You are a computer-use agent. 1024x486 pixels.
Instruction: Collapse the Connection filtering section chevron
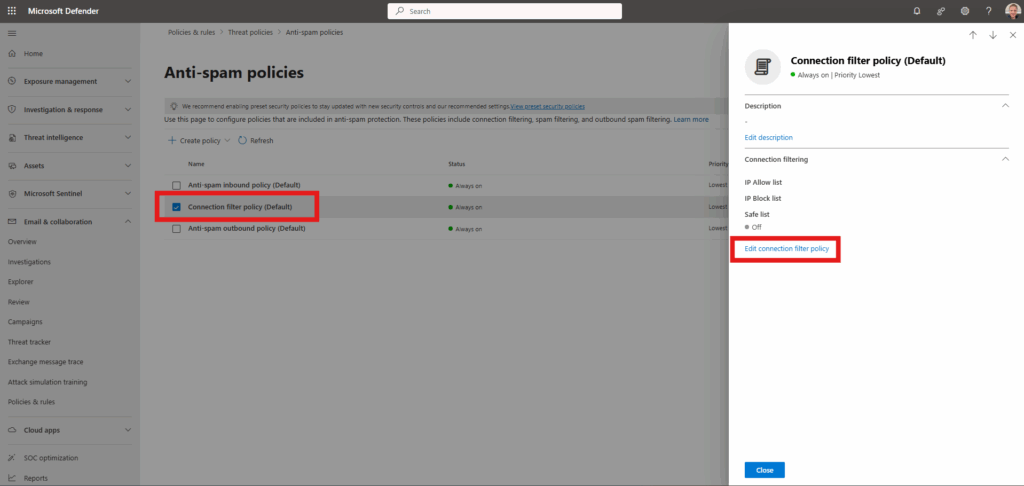1006,159
